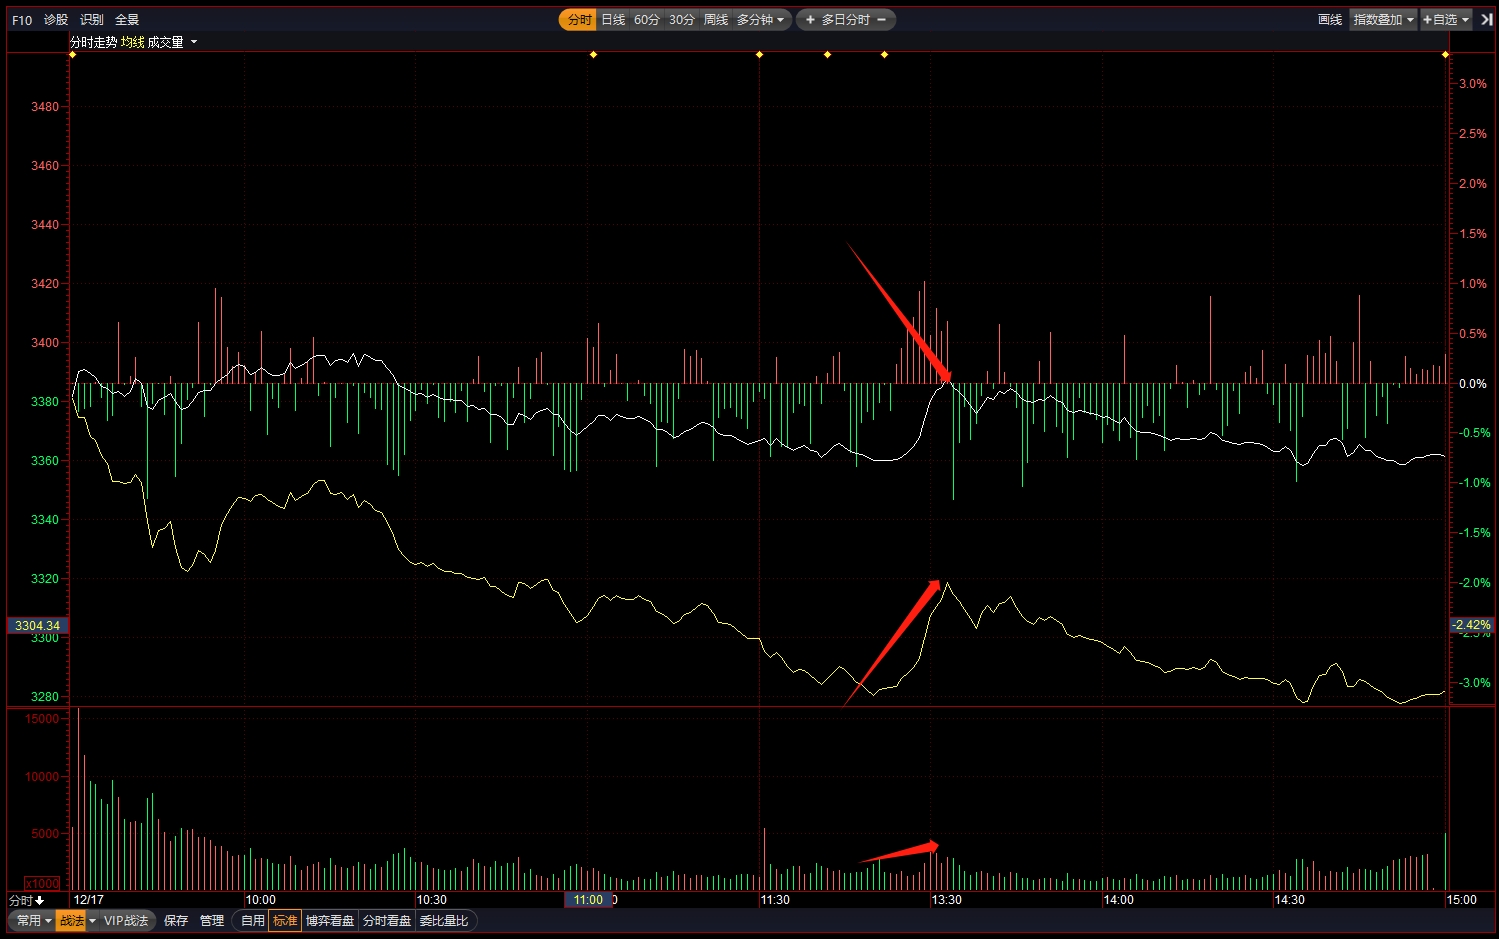
Task: Select the 自用 layout toggle
Action: click(x=253, y=921)
